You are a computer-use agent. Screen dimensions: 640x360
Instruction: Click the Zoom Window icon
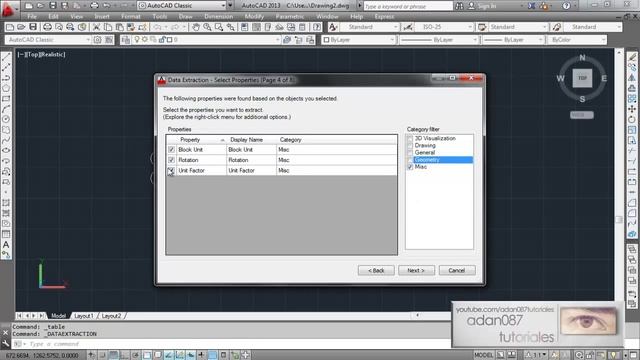pos(219,27)
